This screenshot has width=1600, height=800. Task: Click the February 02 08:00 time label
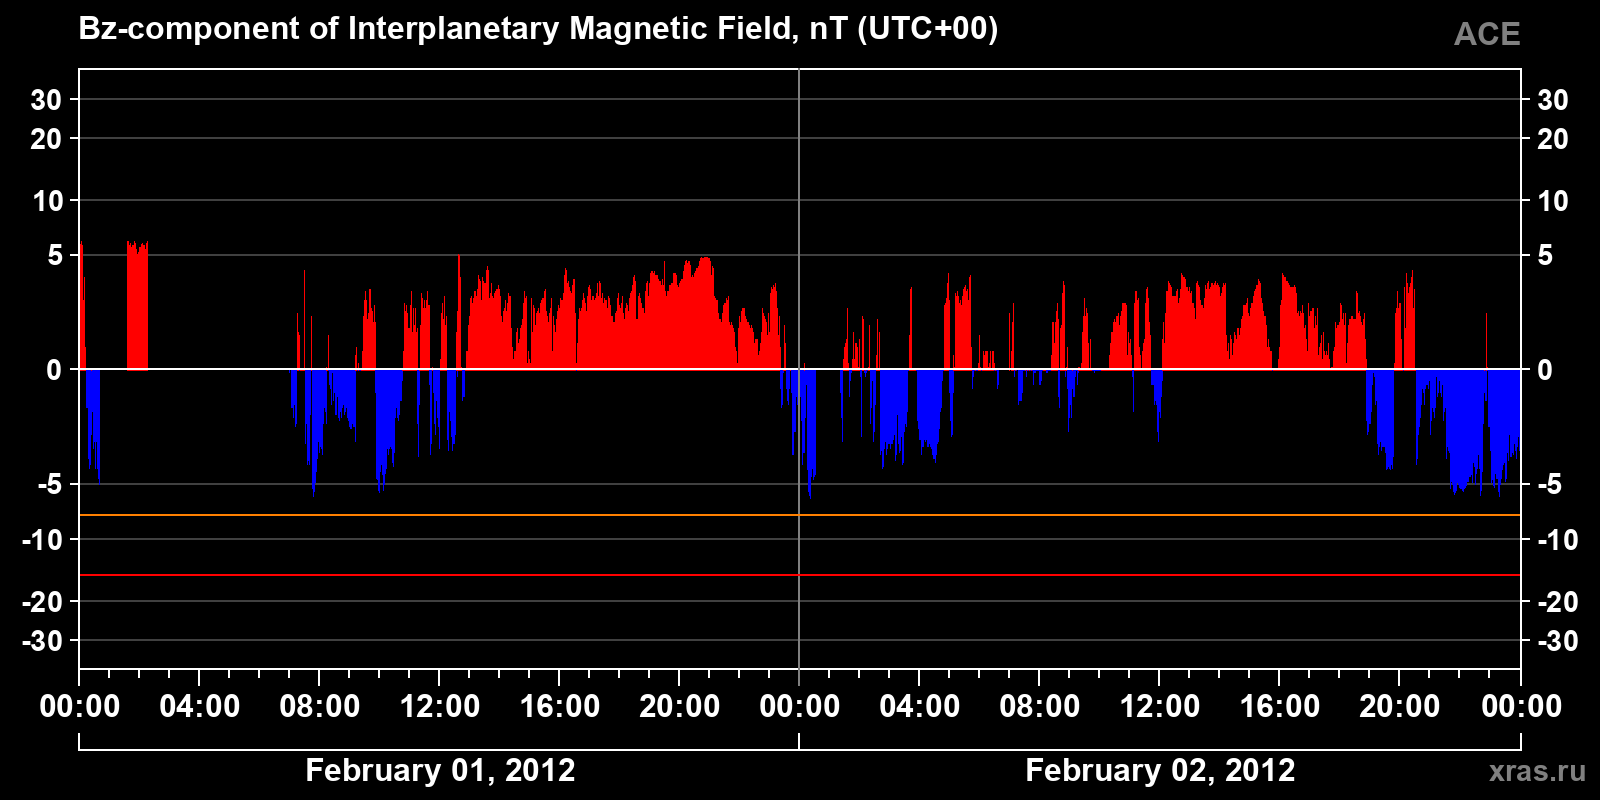coord(1039,706)
